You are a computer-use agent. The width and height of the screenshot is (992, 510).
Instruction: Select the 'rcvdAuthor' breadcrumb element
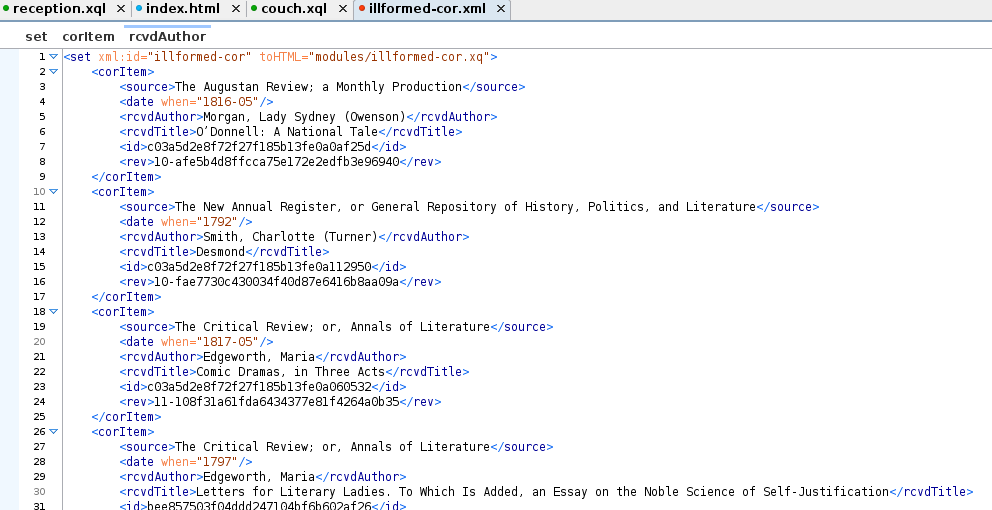pos(168,37)
